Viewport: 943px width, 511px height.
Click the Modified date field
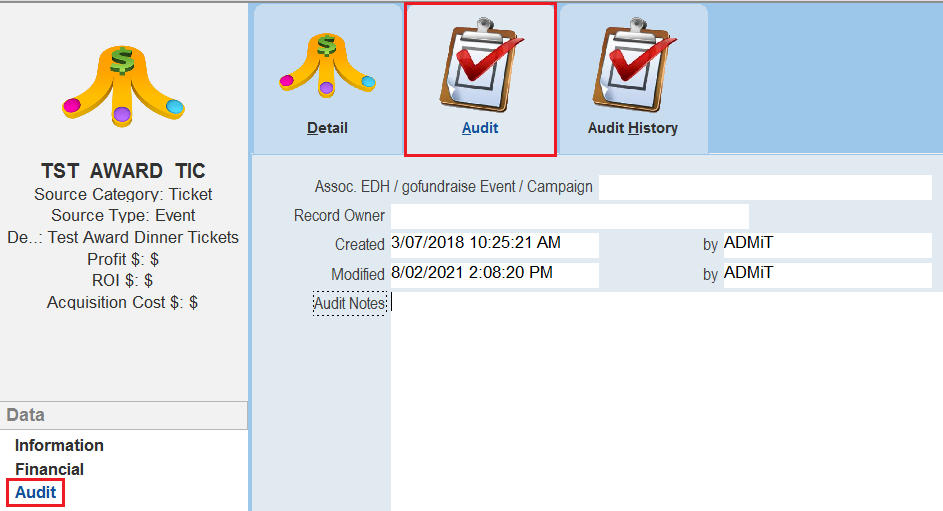click(x=494, y=274)
